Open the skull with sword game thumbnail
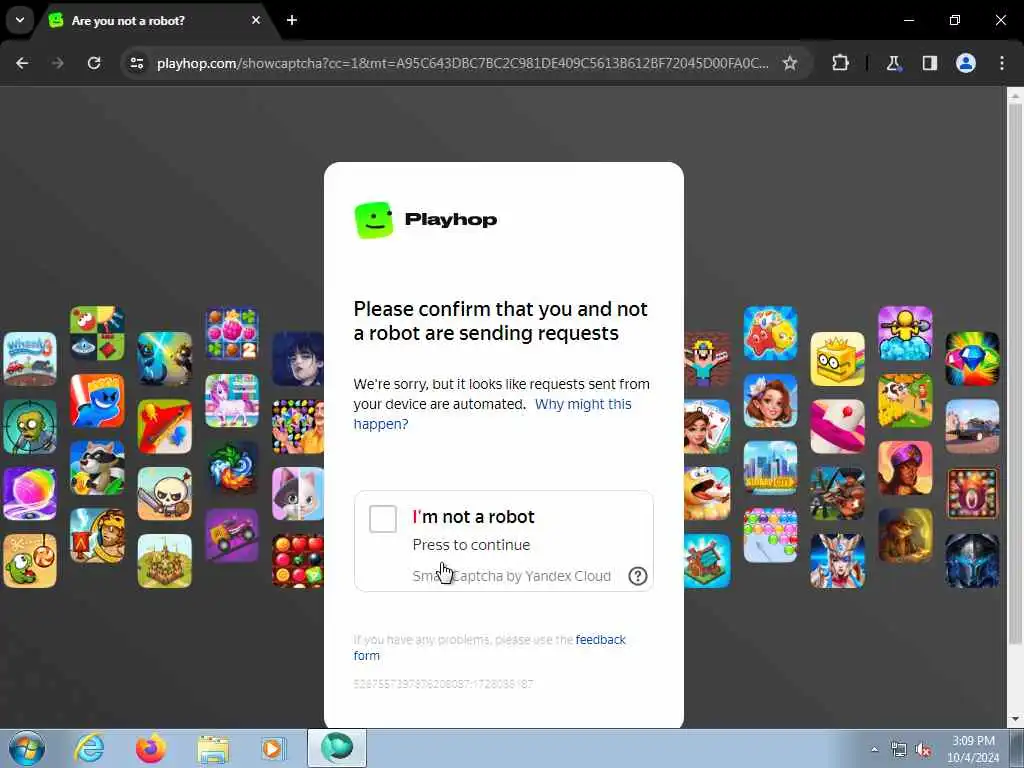Screen dimensions: 1024x768 click(165, 494)
